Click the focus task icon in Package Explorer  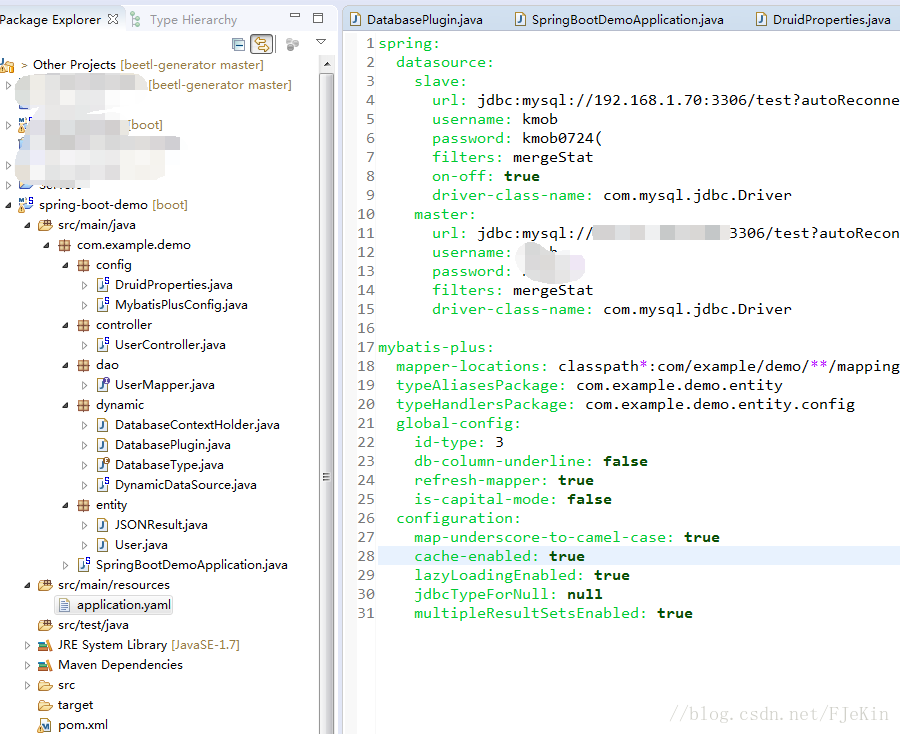coord(292,44)
